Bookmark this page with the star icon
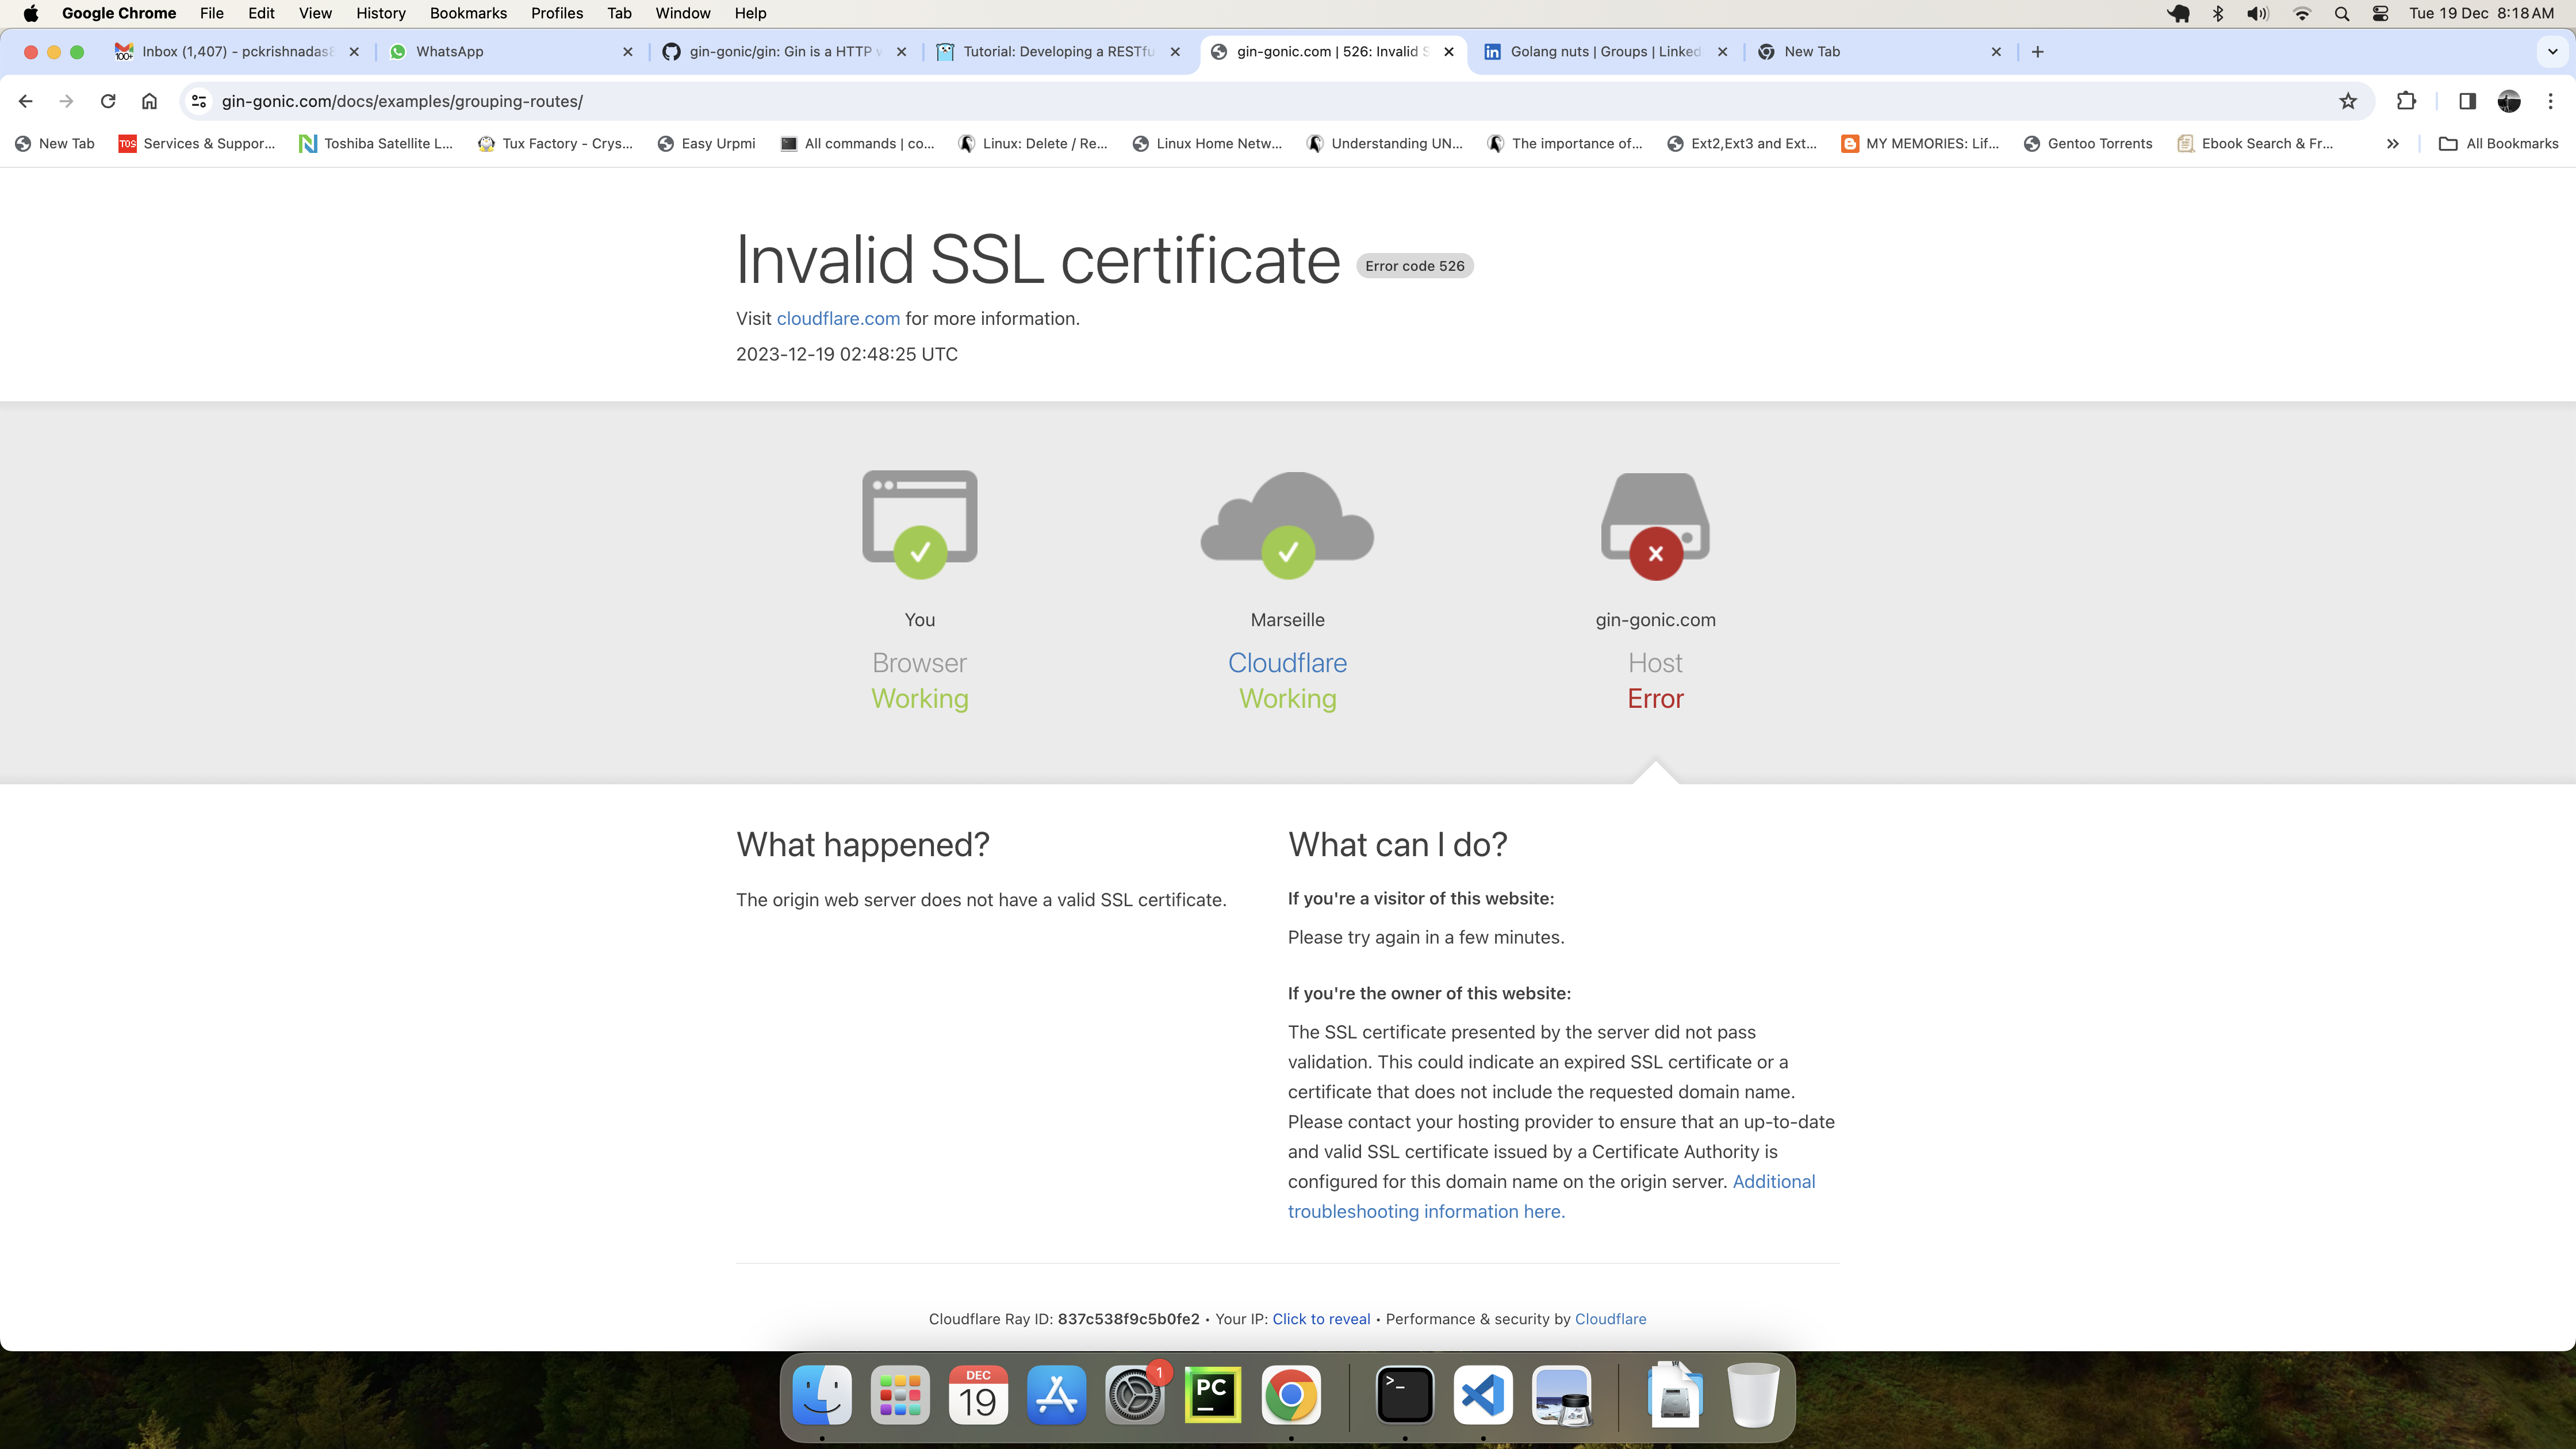The height and width of the screenshot is (1449, 2576). point(2348,101)
